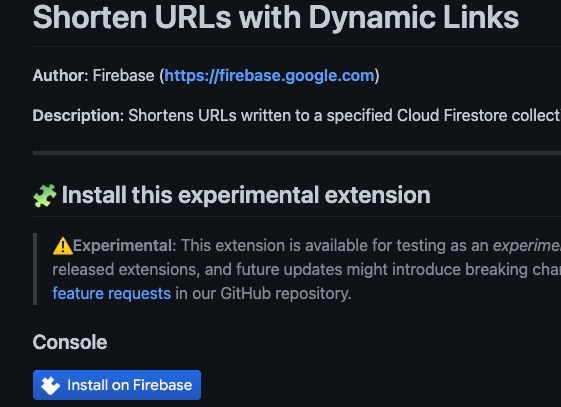Click the word 'Firebase' after Author
Viewport: 561px width, 407px height.
point(123,75)
